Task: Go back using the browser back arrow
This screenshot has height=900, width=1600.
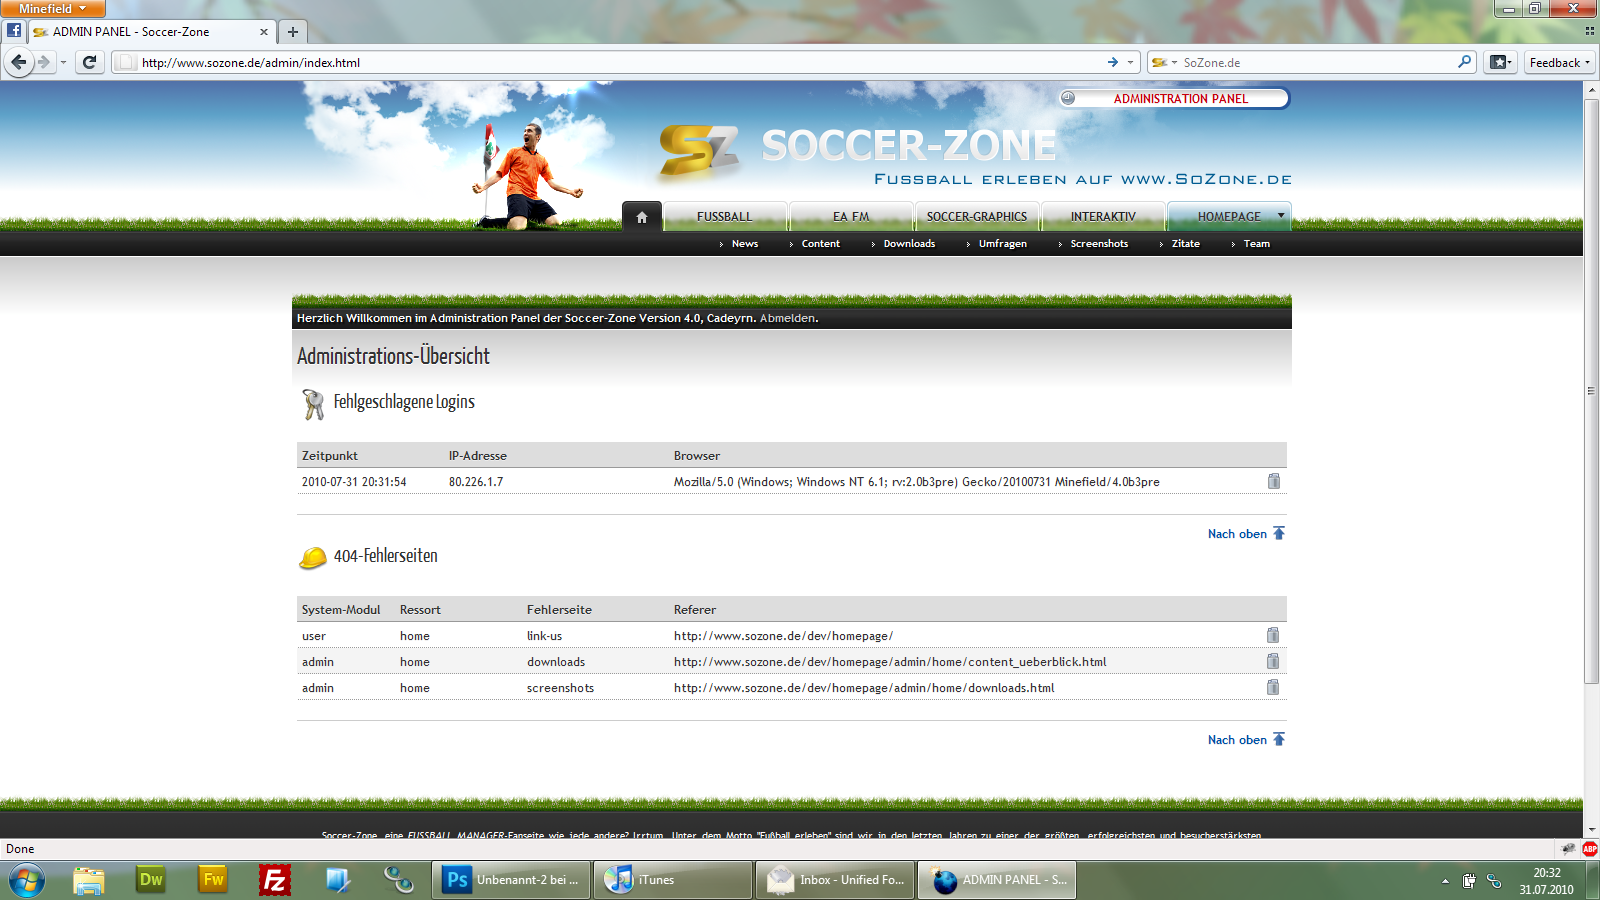Action: 19,62
